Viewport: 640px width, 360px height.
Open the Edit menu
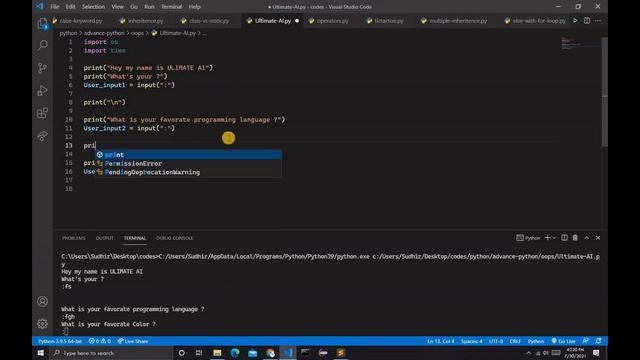71,7
